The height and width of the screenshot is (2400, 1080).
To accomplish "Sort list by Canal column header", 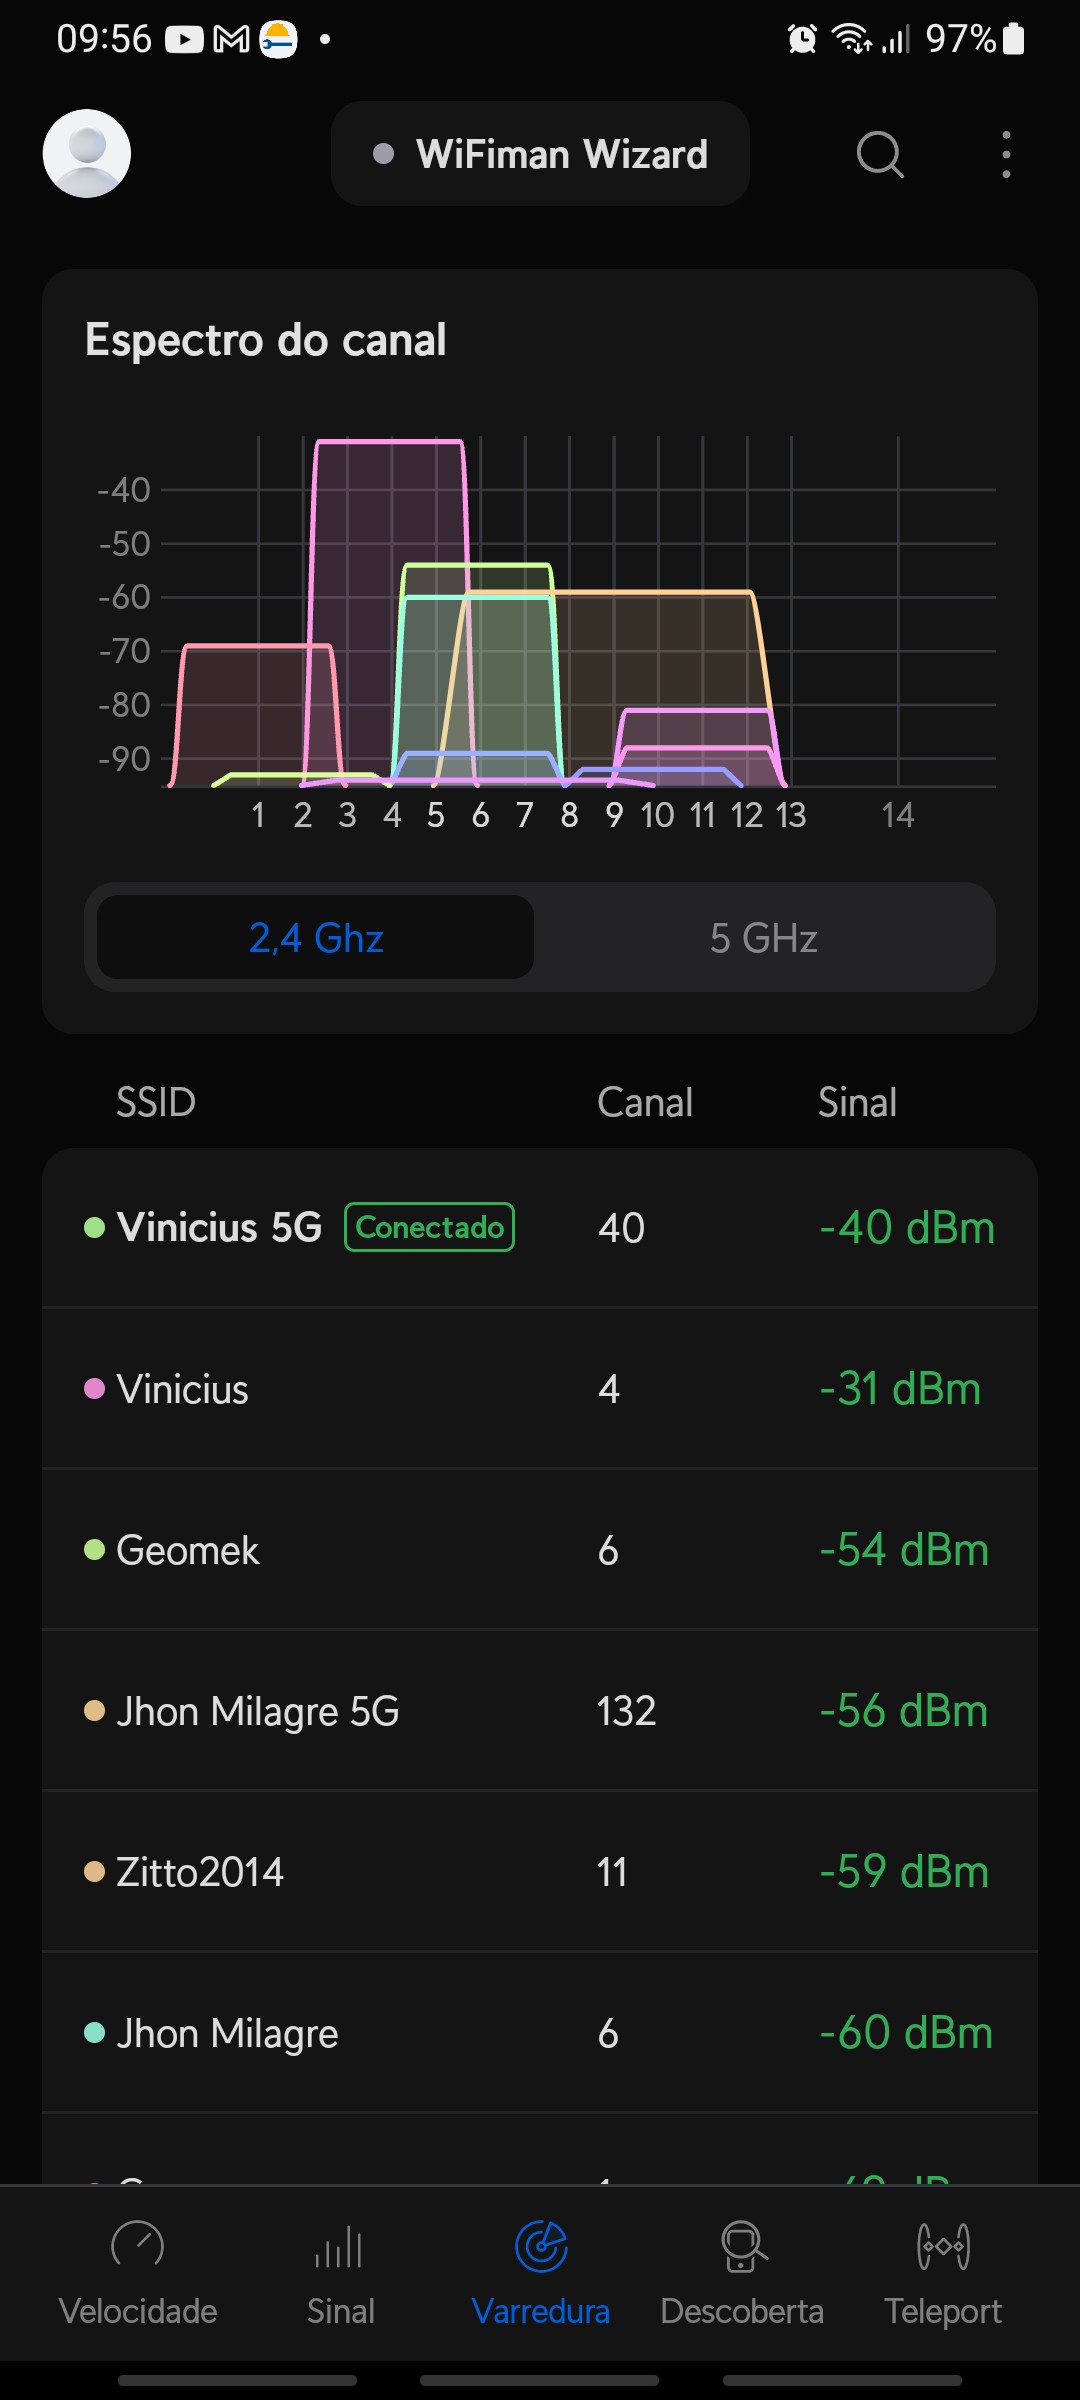I will [645, 1102].
